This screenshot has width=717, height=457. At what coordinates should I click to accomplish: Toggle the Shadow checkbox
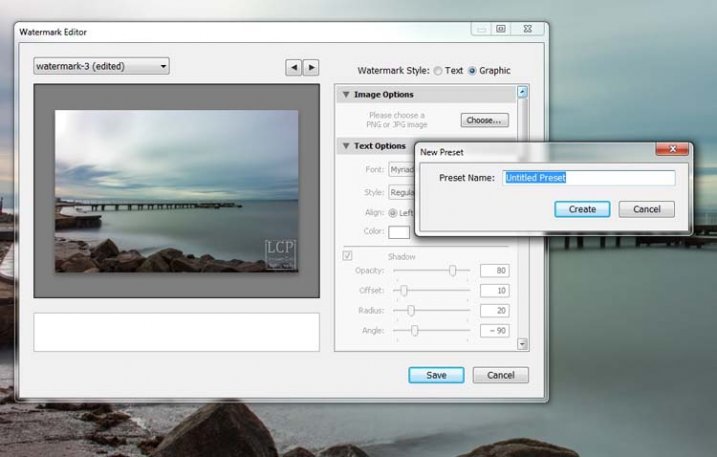point(347,256)
